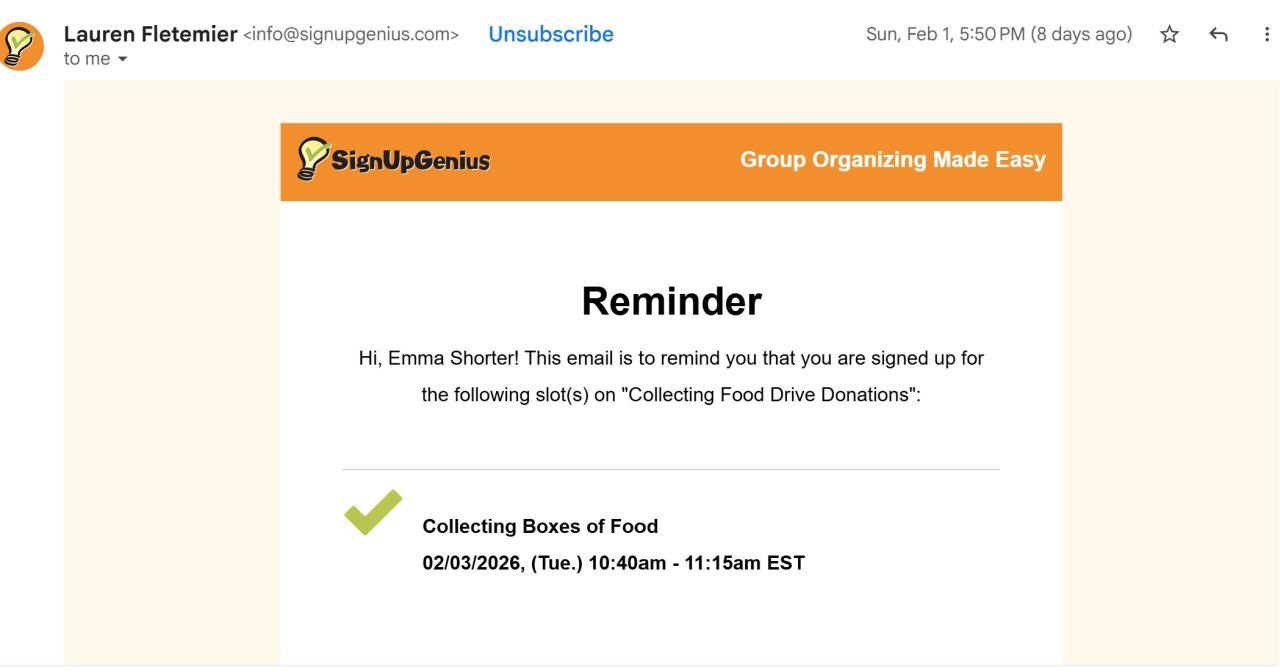Click the 02/03/2026 slot date and time

click(x=613, y=563)
